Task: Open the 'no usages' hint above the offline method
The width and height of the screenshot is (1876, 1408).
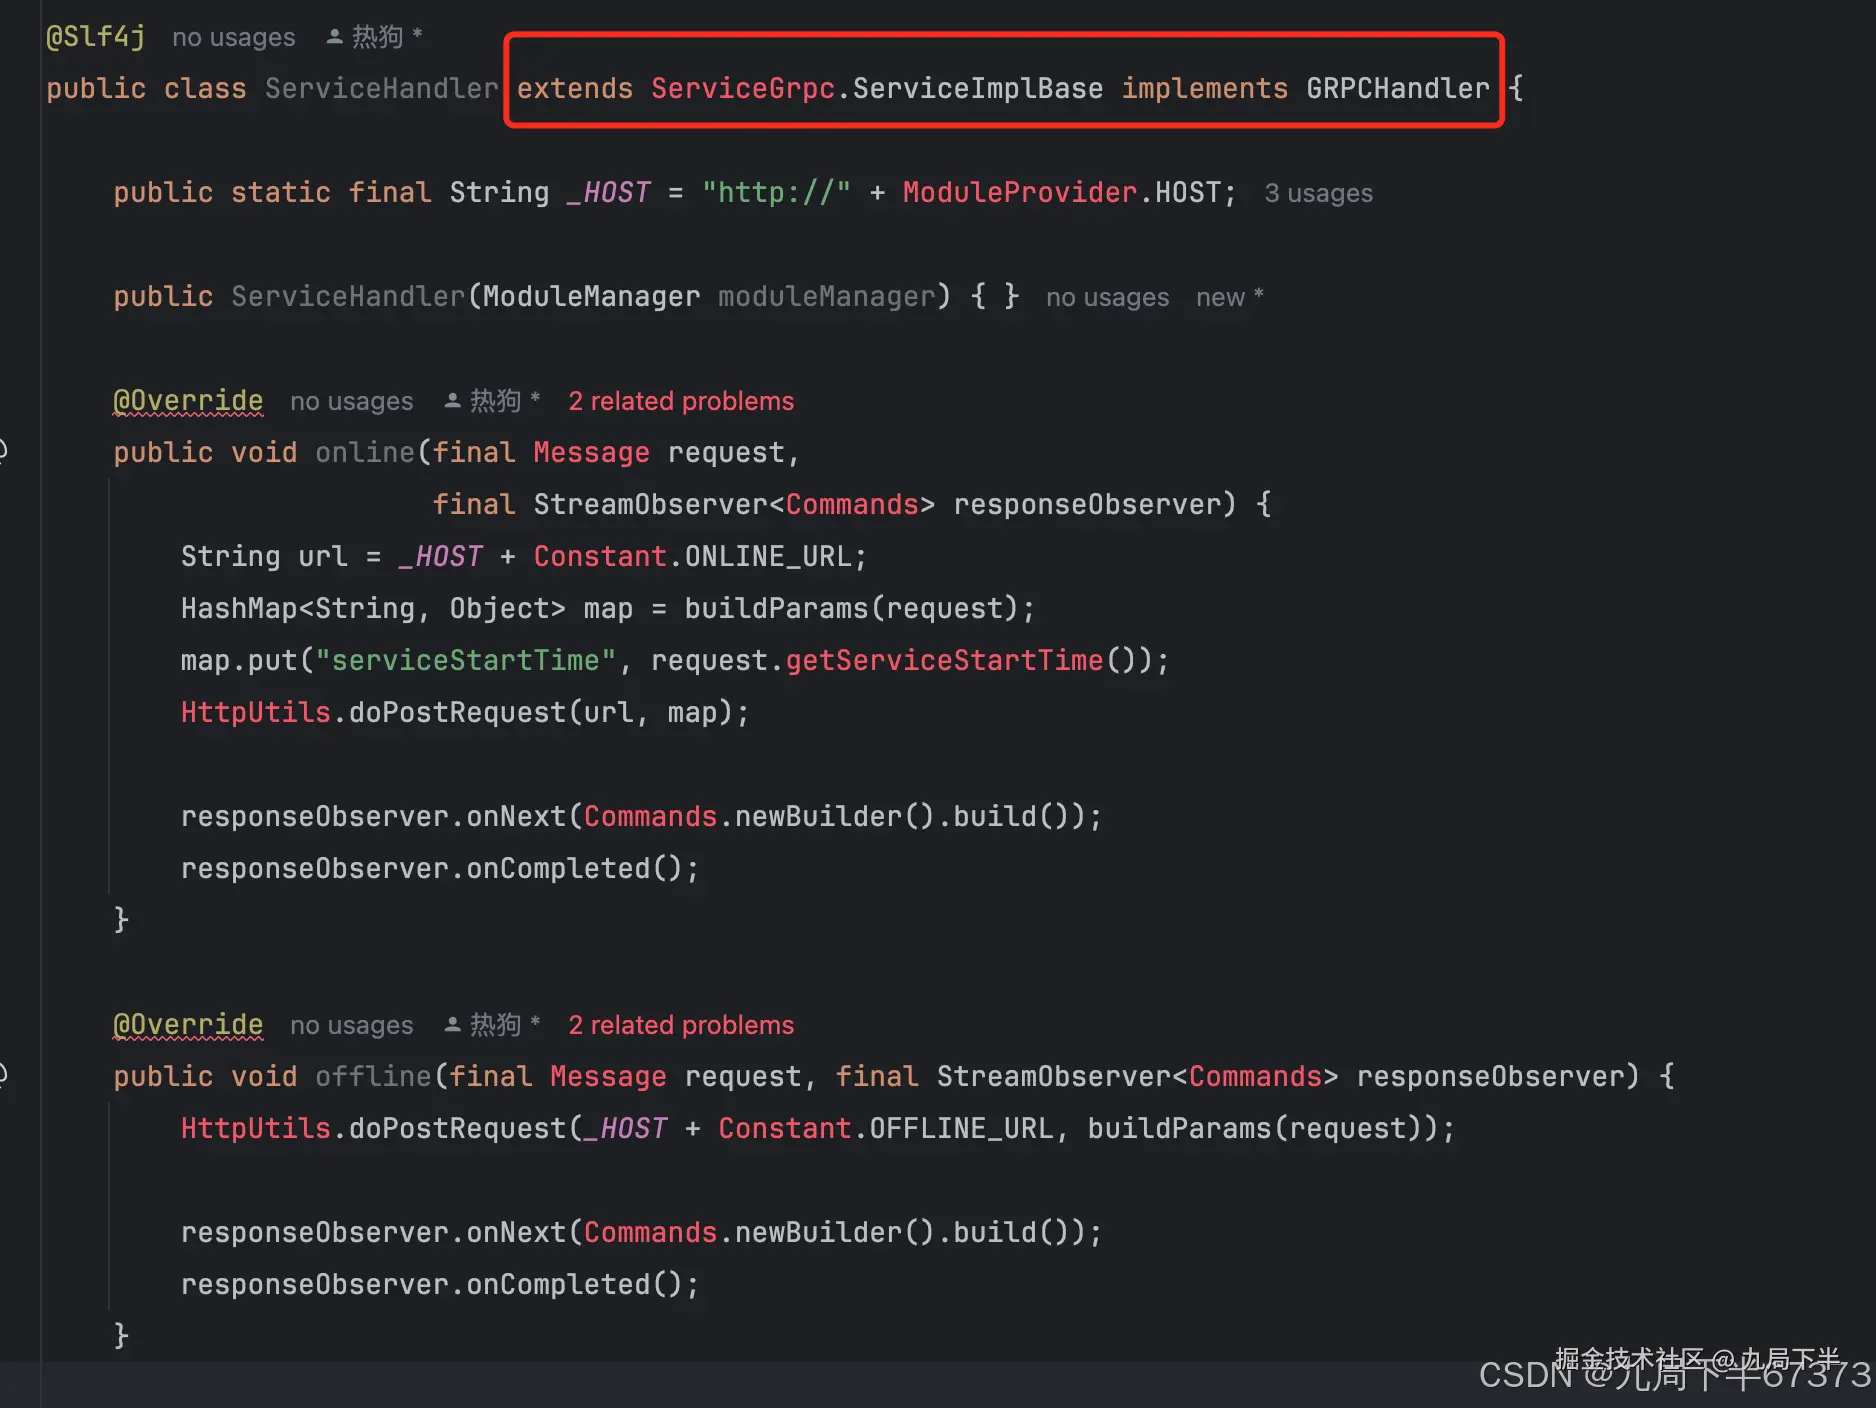Action: (351, 1025)
